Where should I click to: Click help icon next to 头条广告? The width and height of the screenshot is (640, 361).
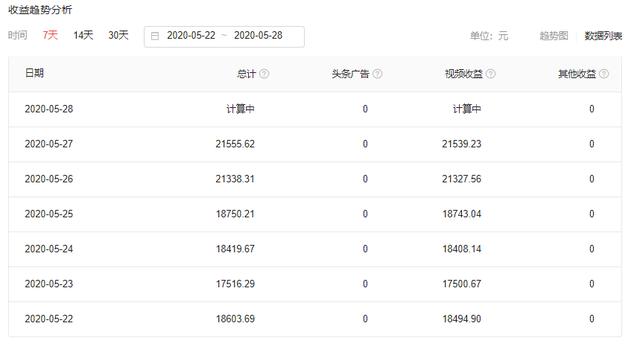pos(378,74)
